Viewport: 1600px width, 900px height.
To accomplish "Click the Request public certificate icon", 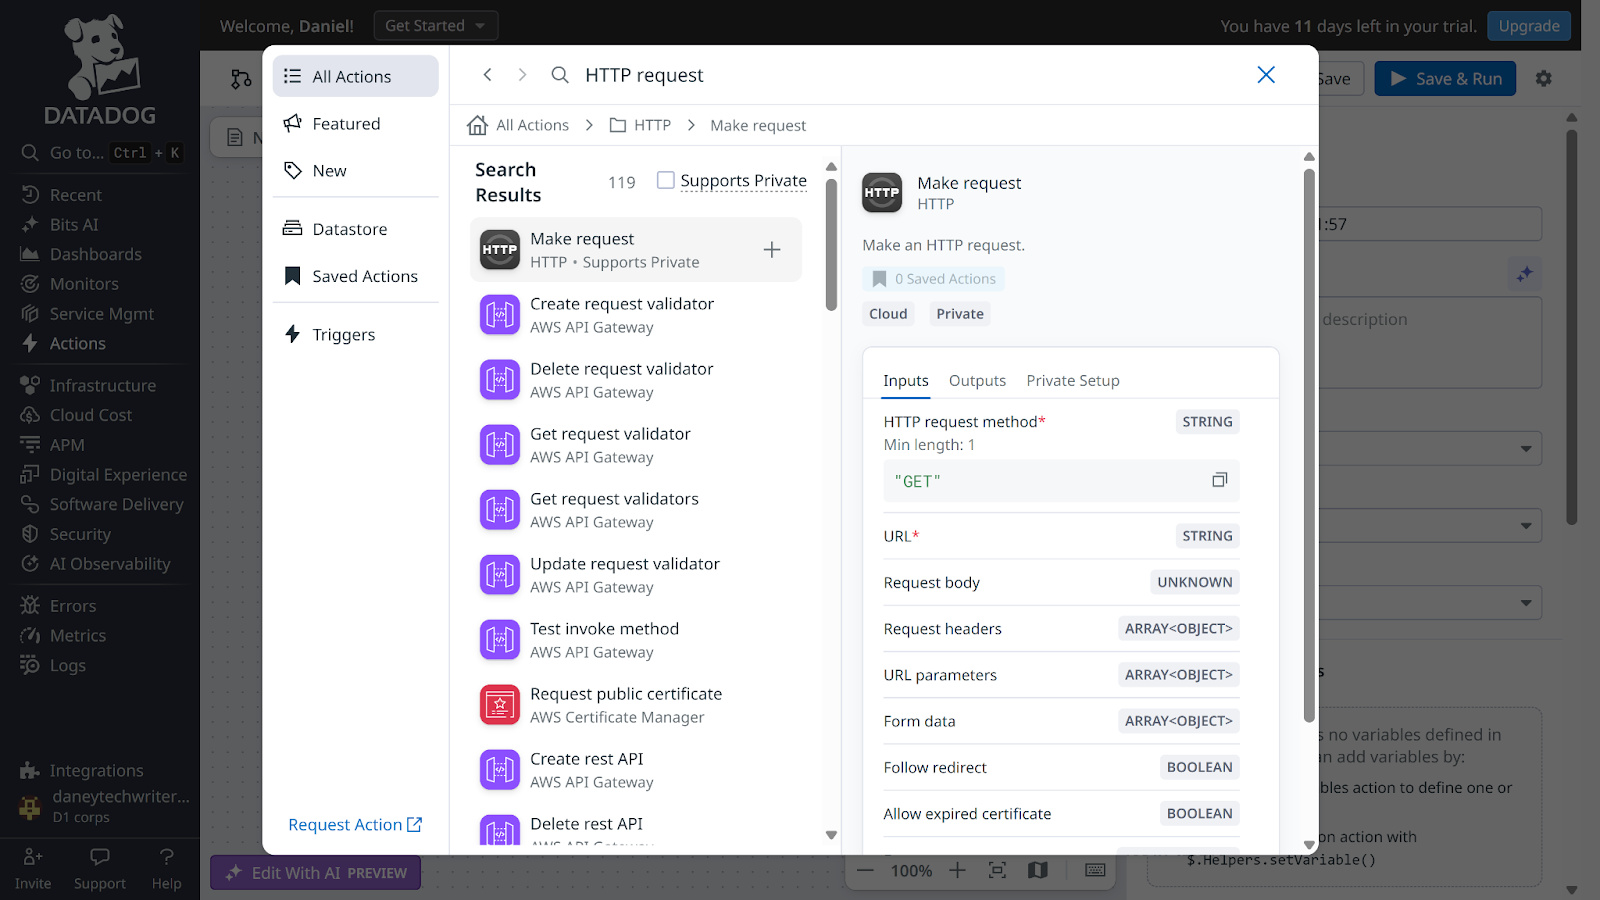I will tap(500, 705).
